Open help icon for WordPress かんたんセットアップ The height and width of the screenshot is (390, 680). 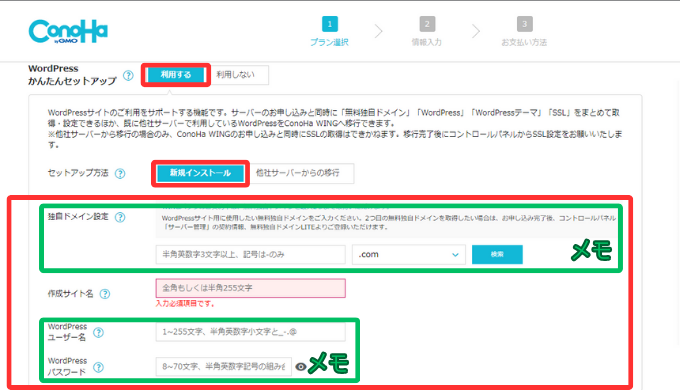pos(128,75)
